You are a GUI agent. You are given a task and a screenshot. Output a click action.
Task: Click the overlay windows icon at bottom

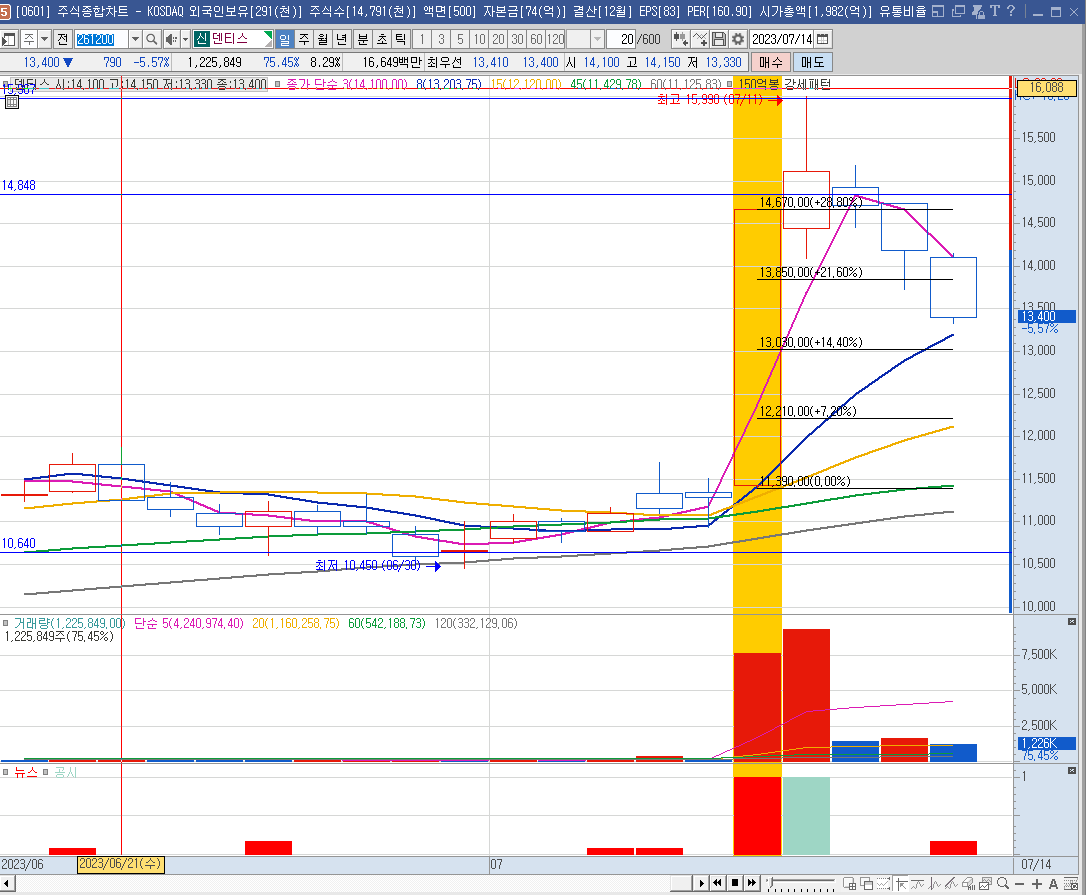(866, 883)
